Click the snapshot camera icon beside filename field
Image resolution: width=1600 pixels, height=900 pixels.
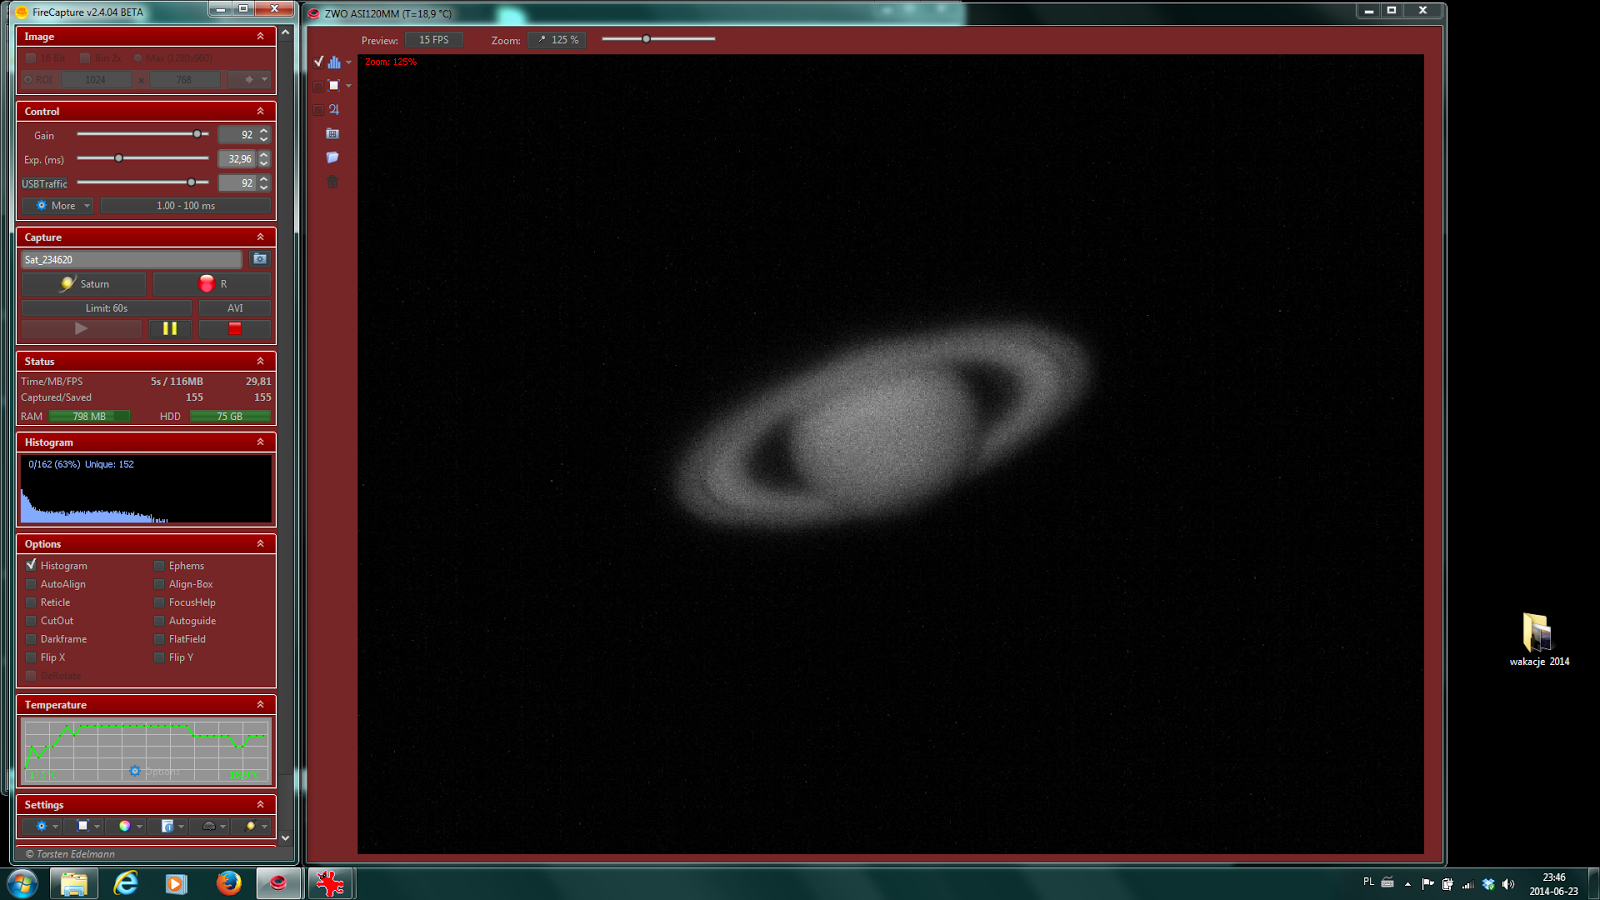point(259,259)
